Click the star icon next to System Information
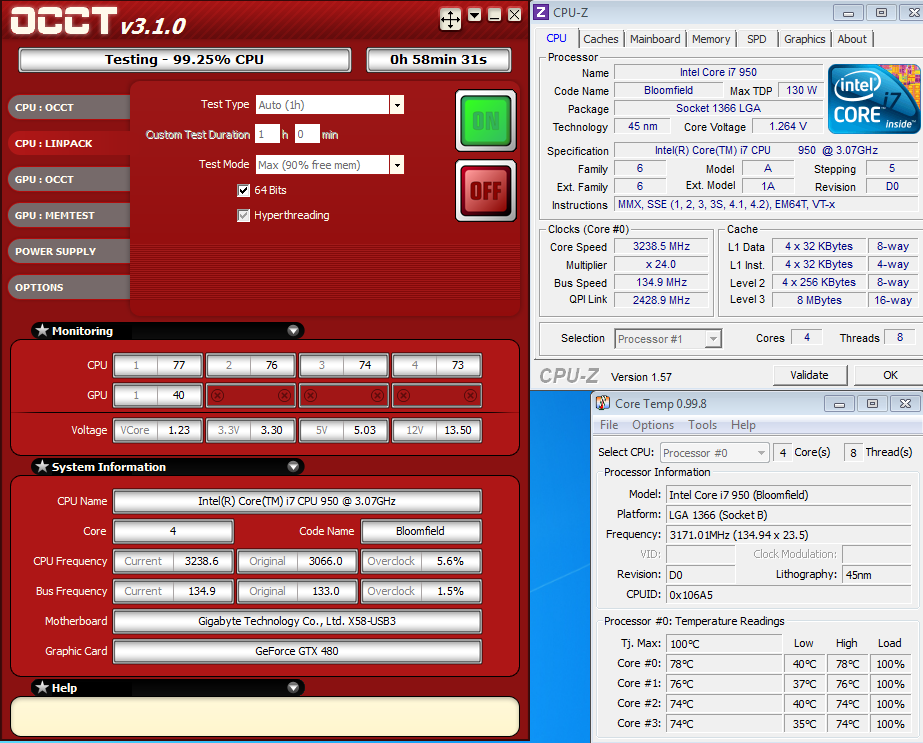 pos(42,466)
